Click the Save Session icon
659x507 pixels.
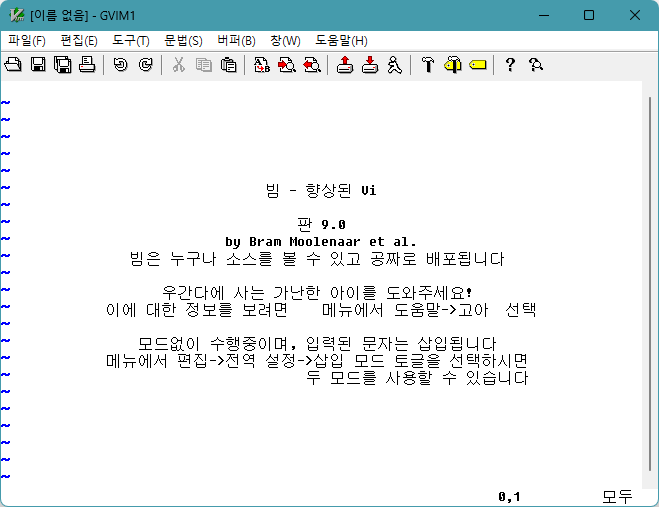point(369,65)
